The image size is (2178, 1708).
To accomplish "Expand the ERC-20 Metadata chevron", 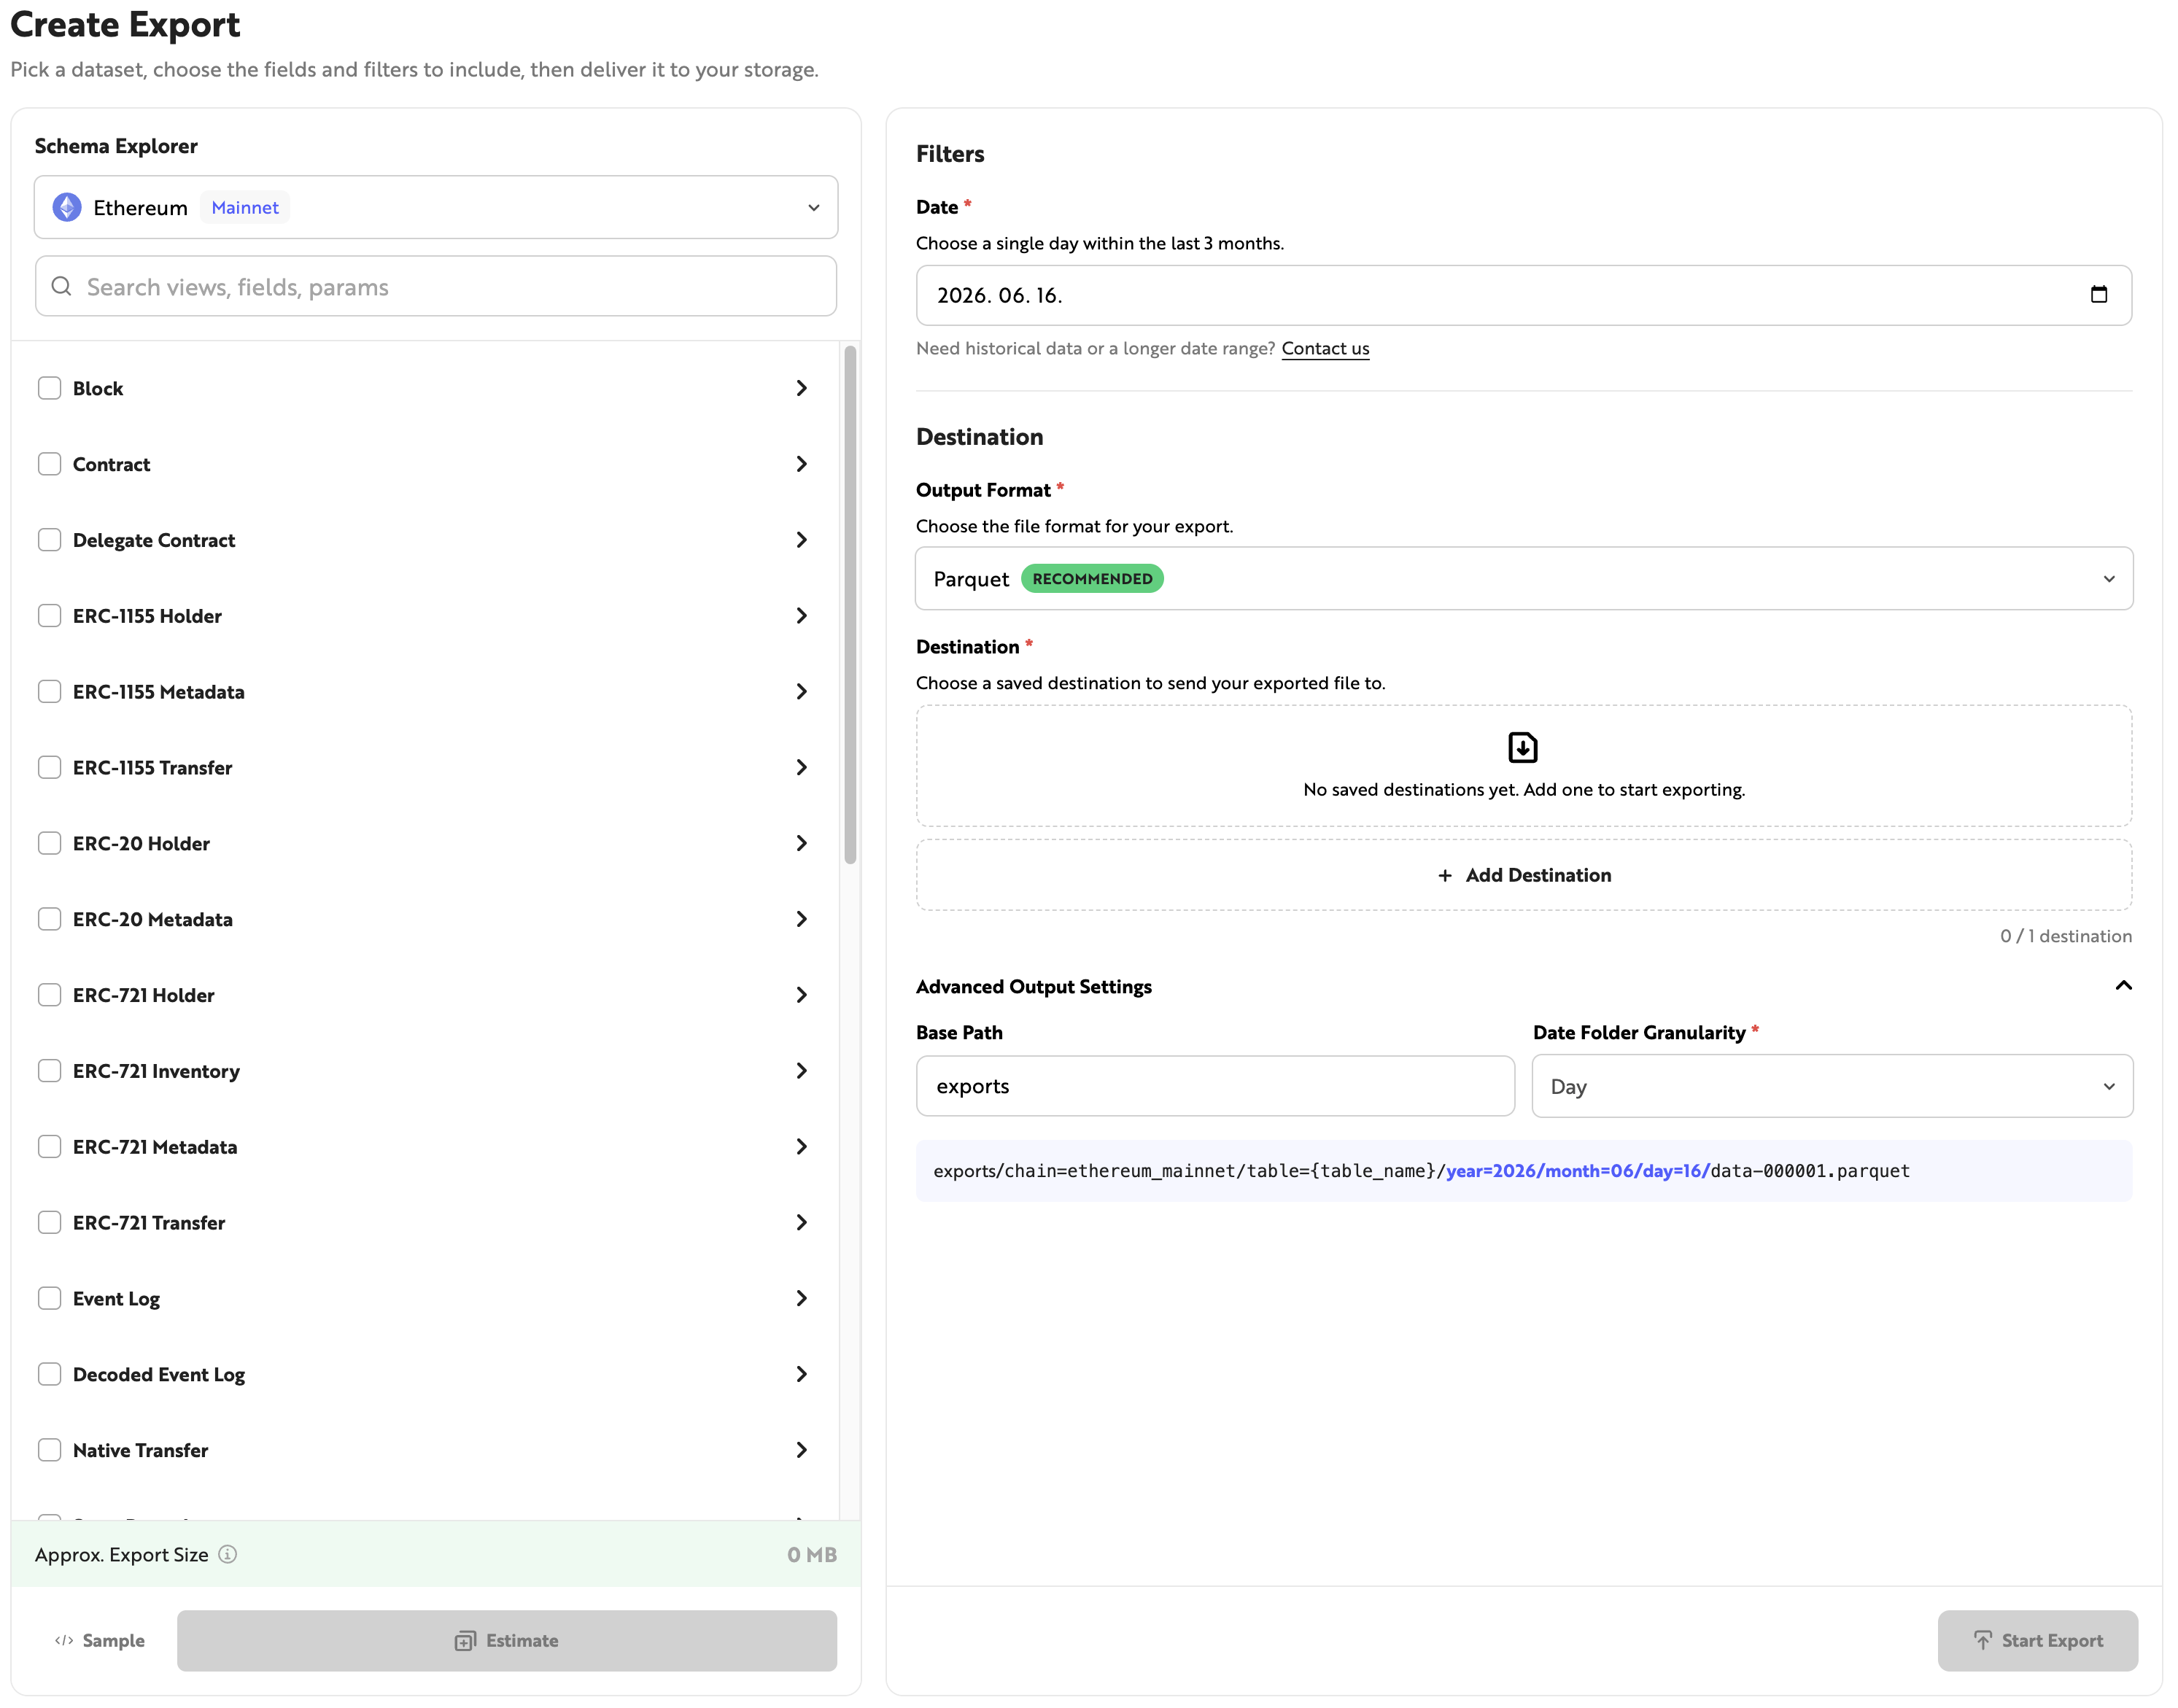I will point(801,919).
